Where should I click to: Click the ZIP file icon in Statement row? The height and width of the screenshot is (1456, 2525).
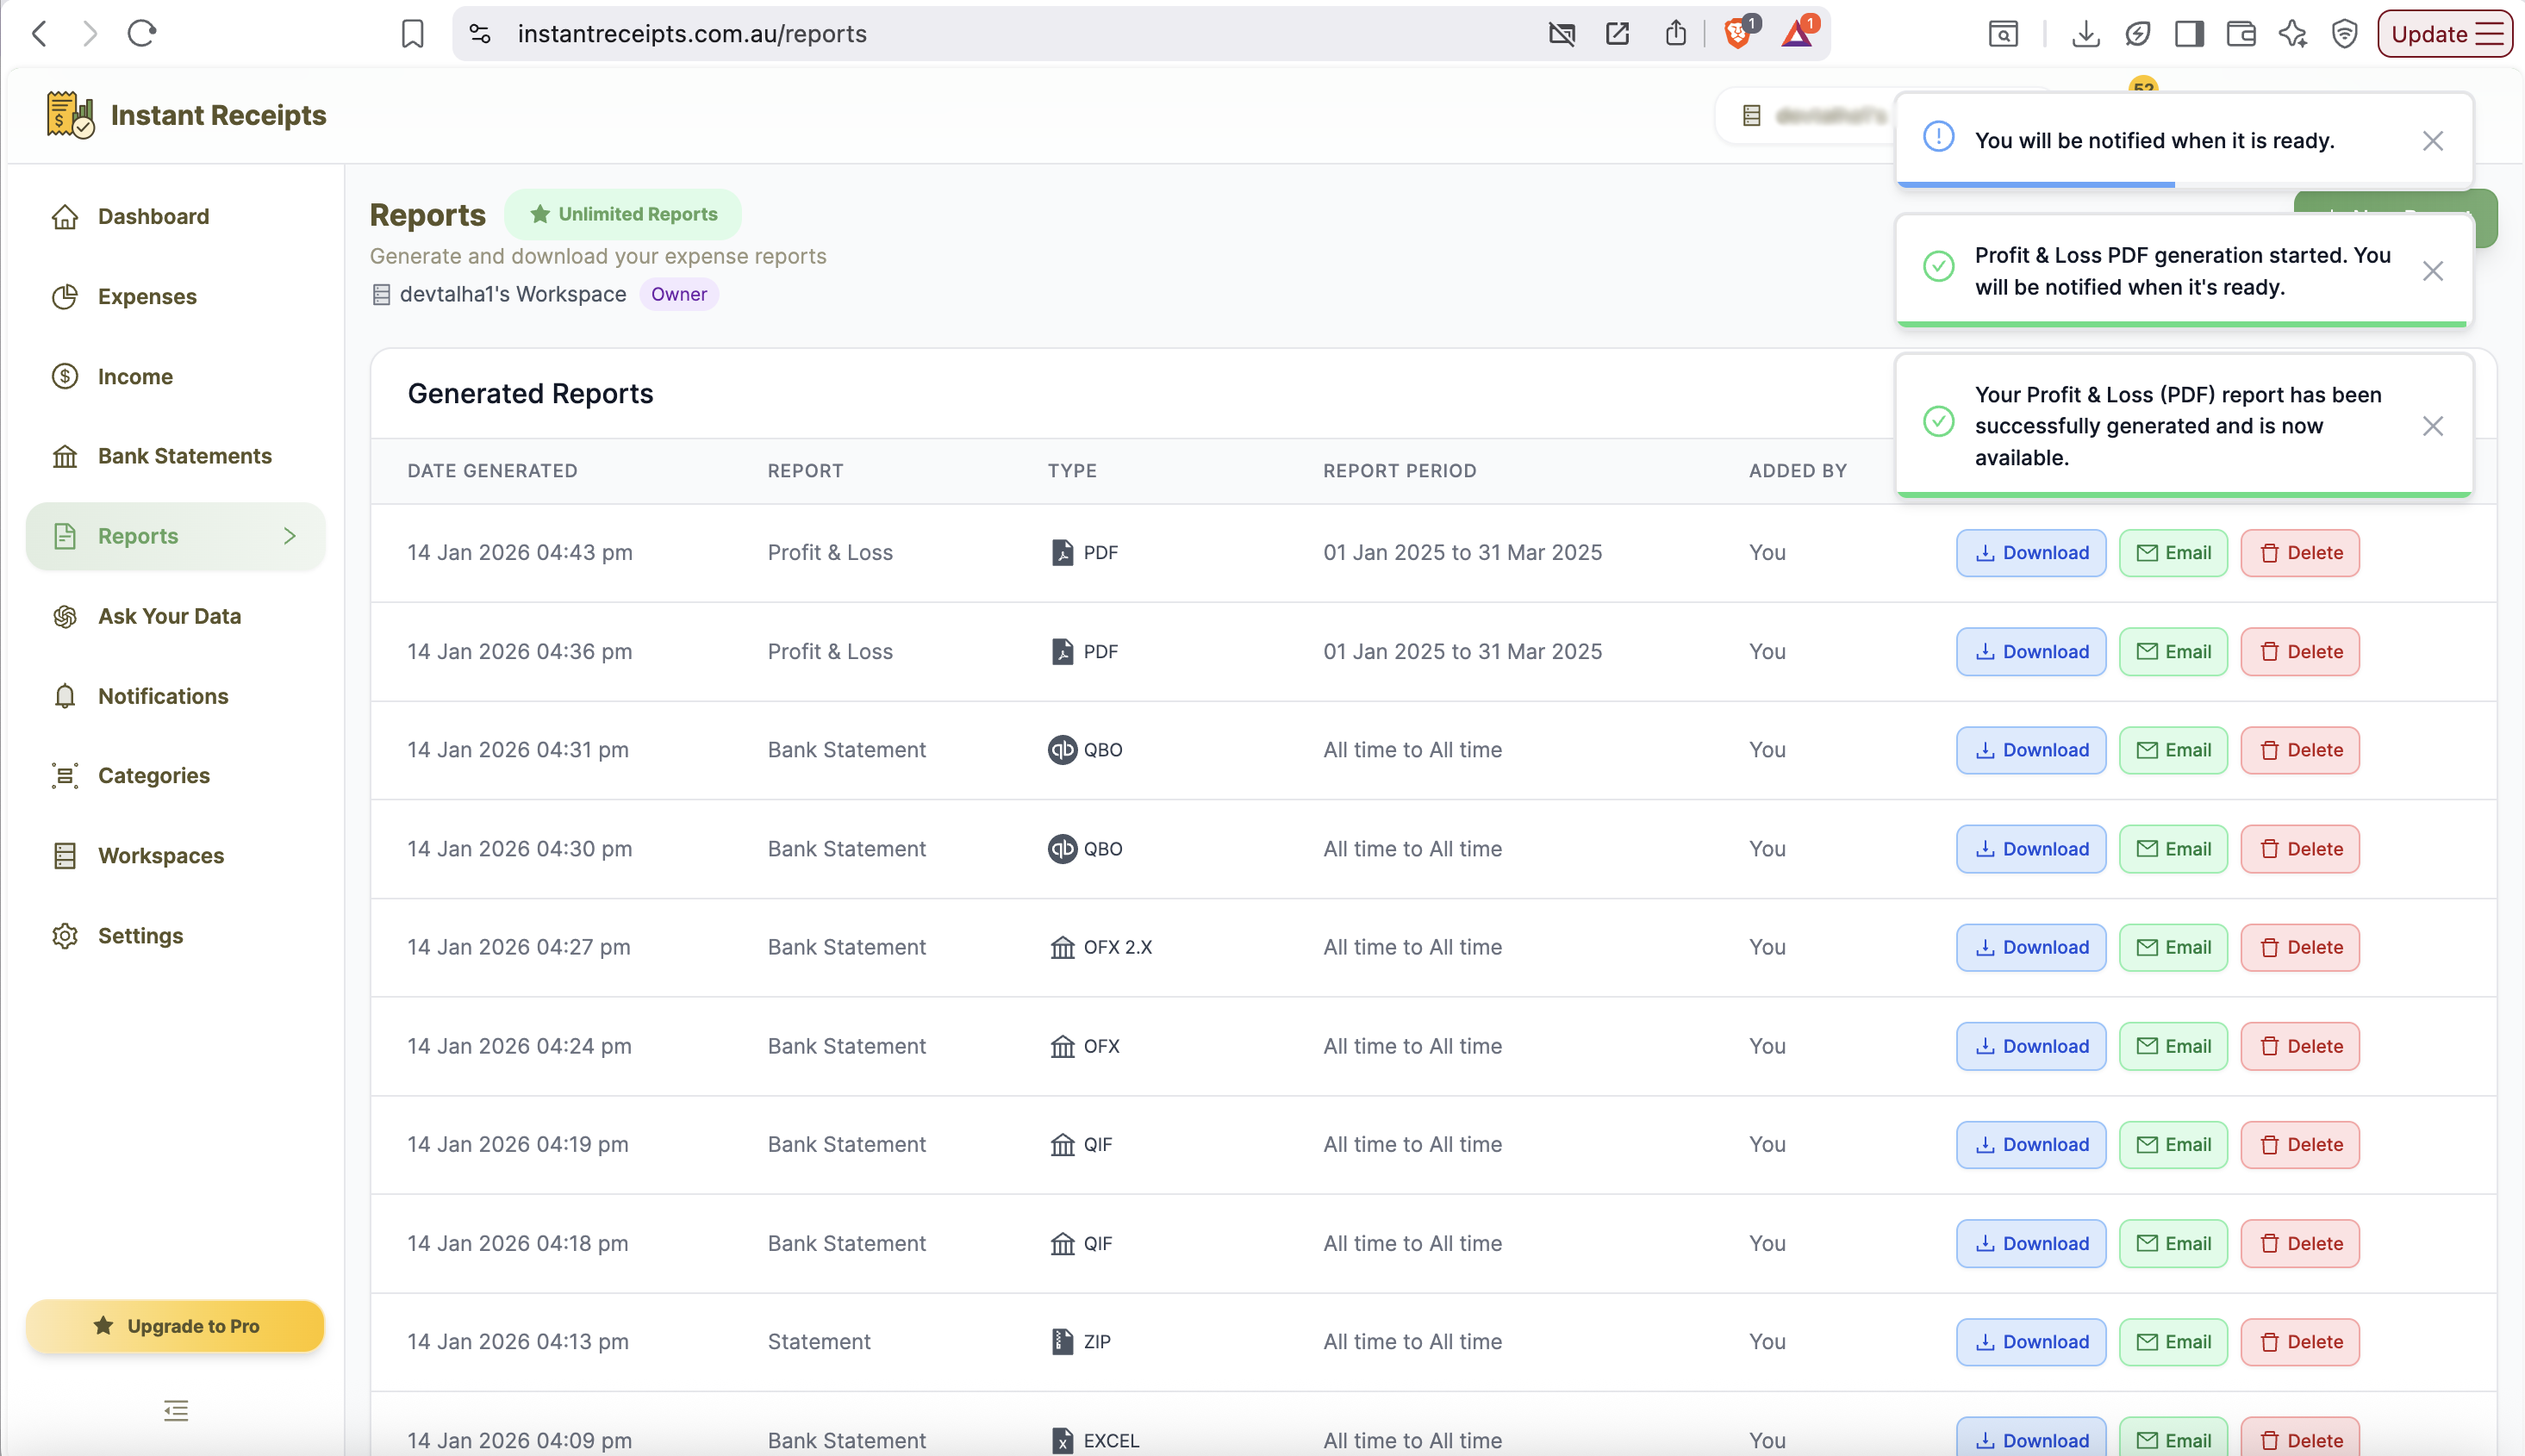(1062, 1341)
